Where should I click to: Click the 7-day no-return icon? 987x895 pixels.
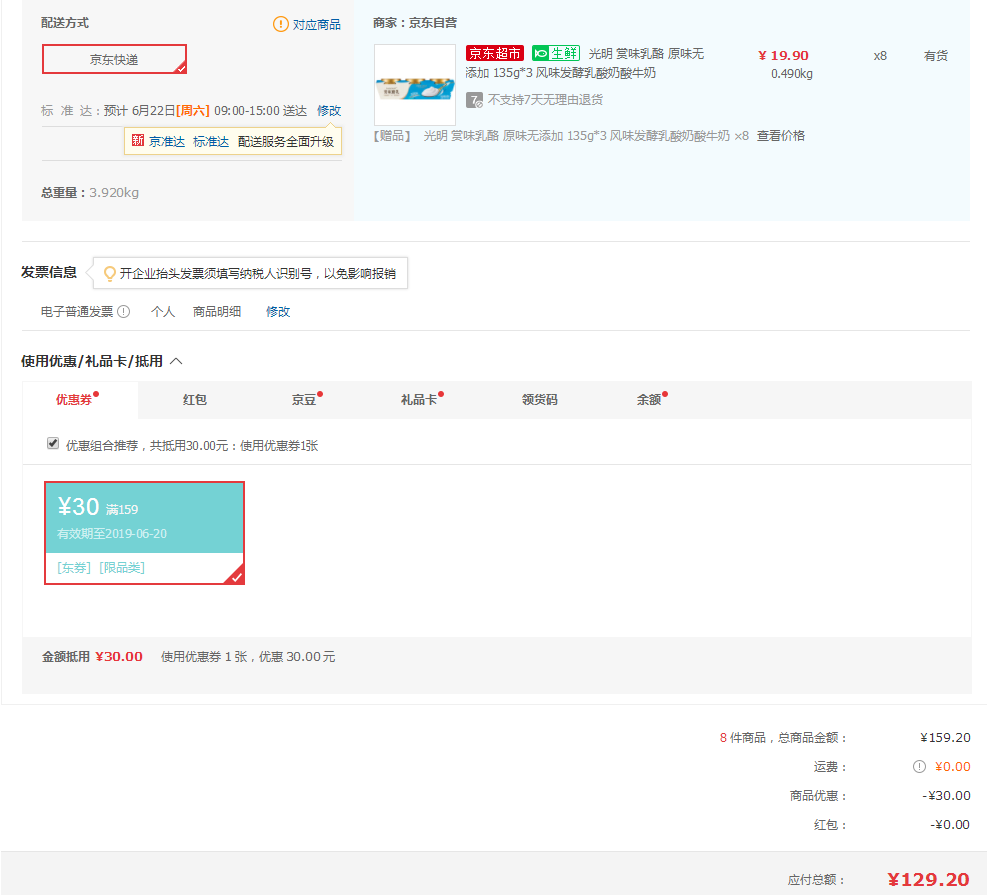pyautogui.click(x=474, y=100)
